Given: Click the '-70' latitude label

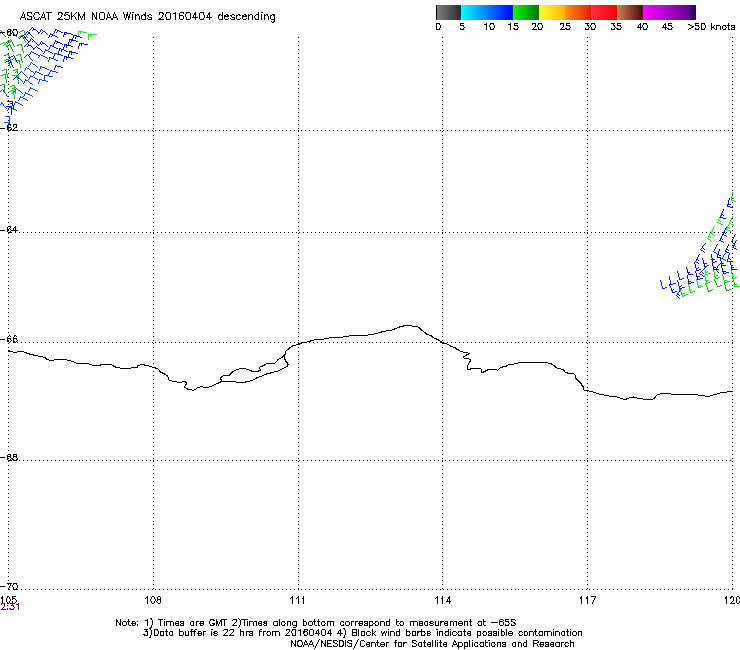Looking at the screenshot, I should [x=10, y=587].
